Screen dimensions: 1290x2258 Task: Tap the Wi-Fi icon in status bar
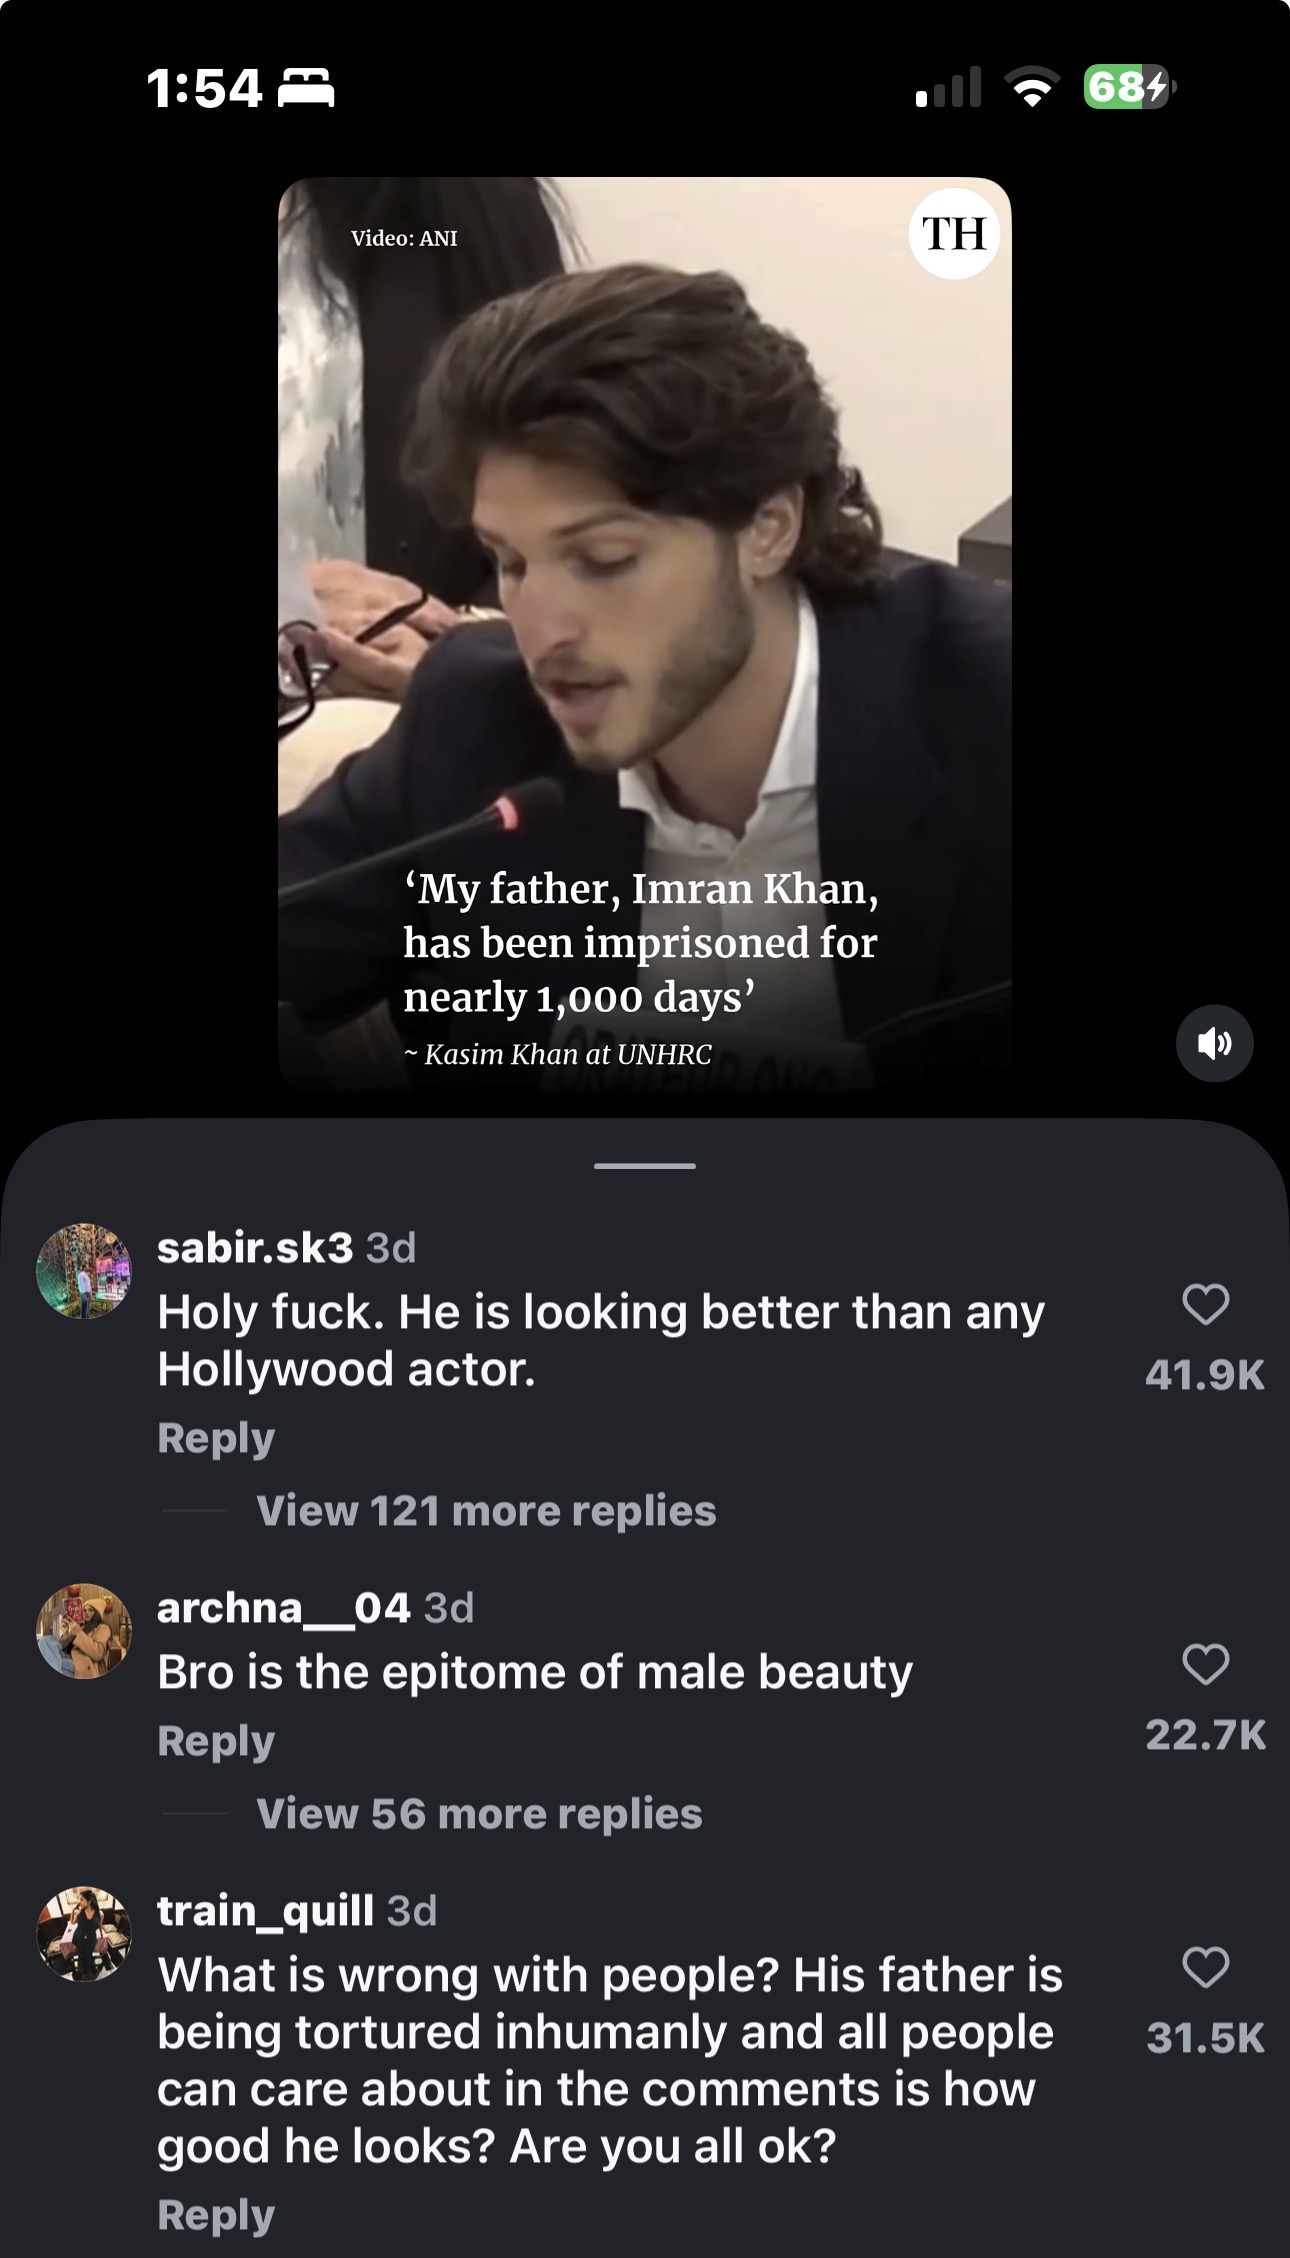click(1034, 87)
